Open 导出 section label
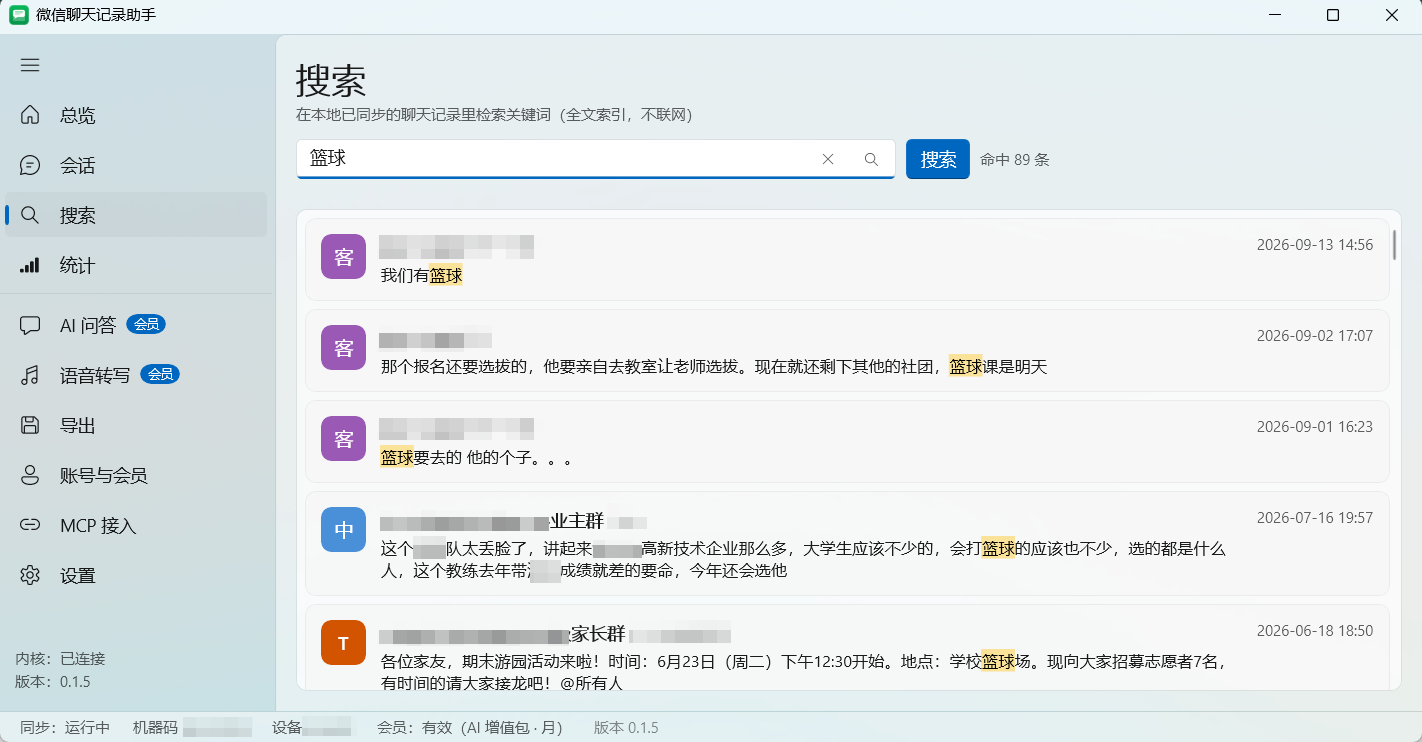 tap(78, 425)
